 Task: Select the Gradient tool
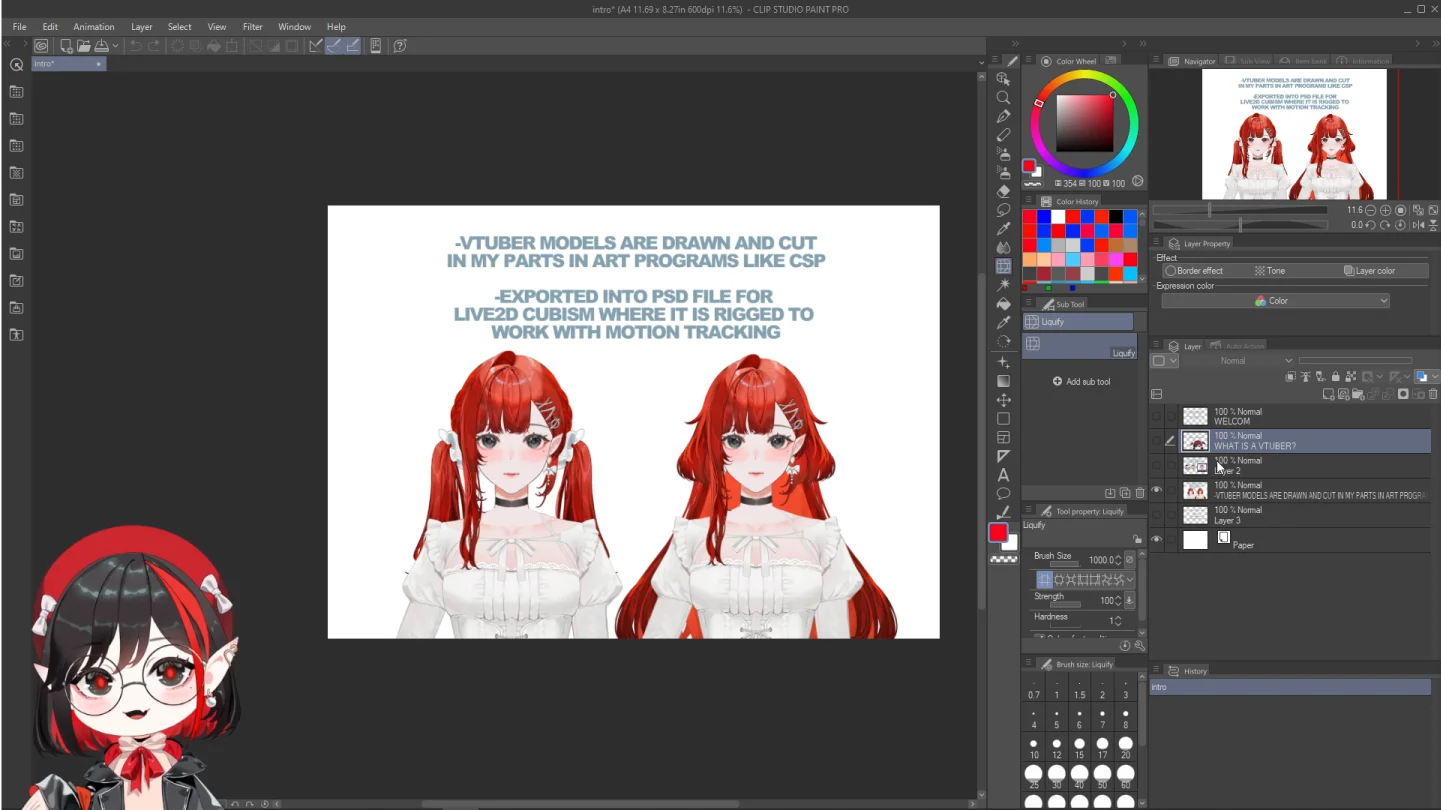1003,381
